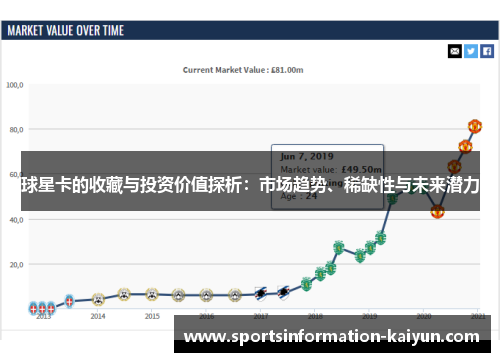Select the second-highest Manchester United badge marker
This screenshot has width=500, height=362.
coord(465,147)
